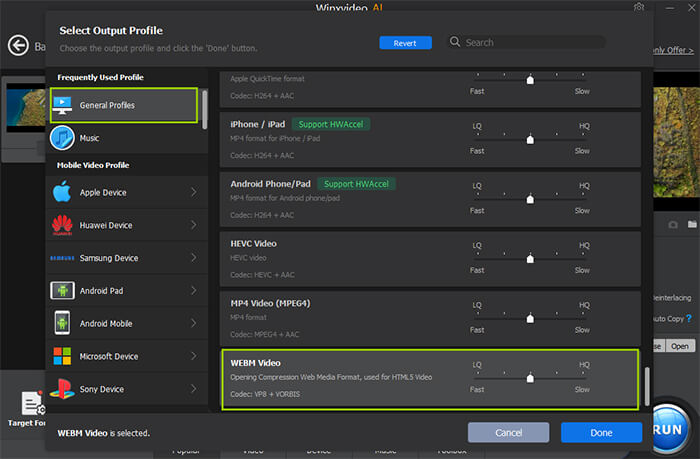Click the search magnifier icon
700x459 pixels.
[454, 42]
